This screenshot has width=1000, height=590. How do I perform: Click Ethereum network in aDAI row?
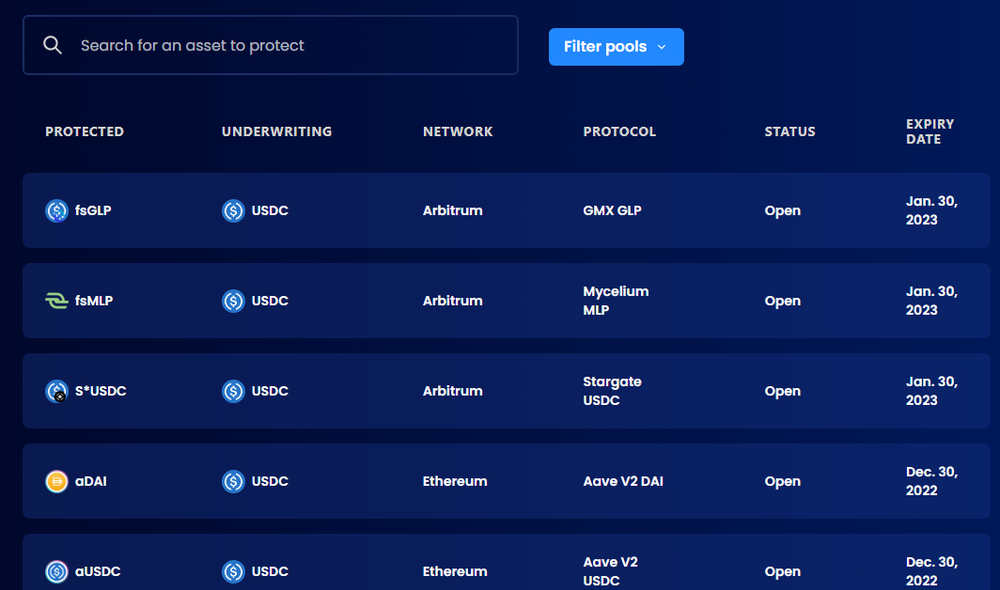pos(455,482)
